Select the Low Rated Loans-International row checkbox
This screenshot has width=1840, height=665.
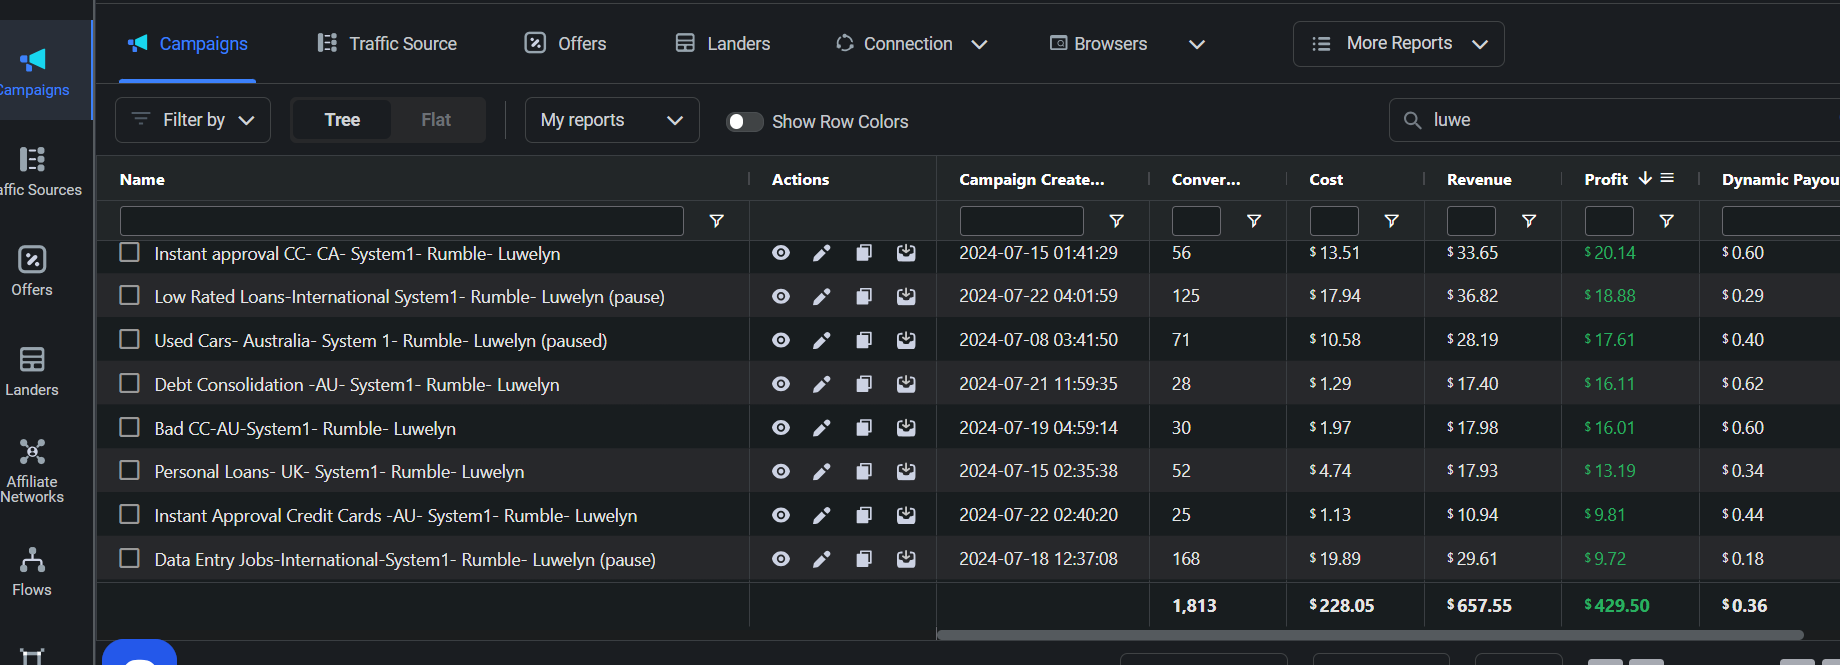pyautogui.click(x=129, y=295)
